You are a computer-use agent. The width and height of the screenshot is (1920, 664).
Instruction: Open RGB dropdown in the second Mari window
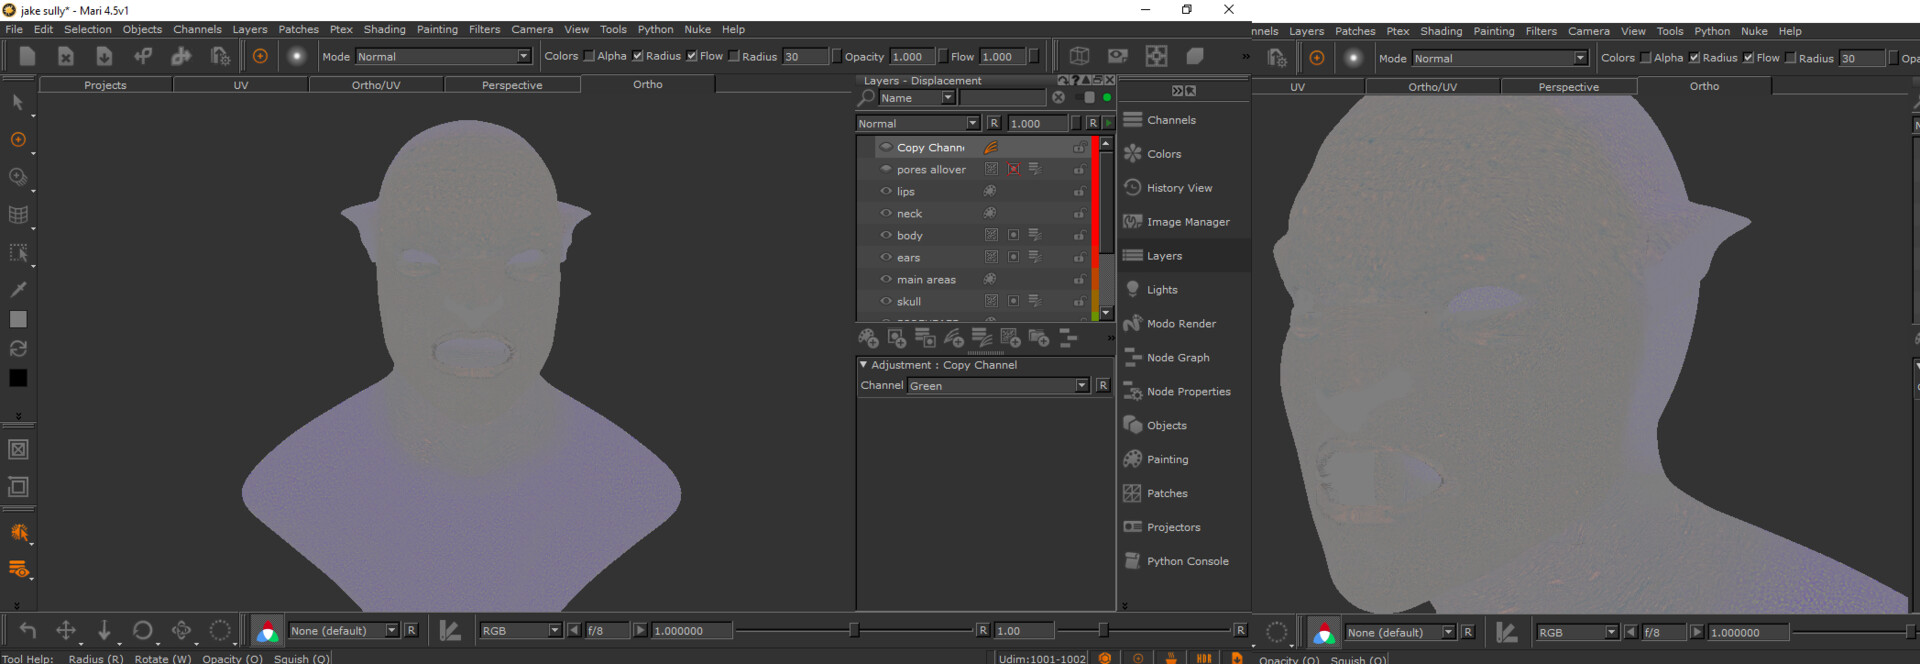point(1577,633)
